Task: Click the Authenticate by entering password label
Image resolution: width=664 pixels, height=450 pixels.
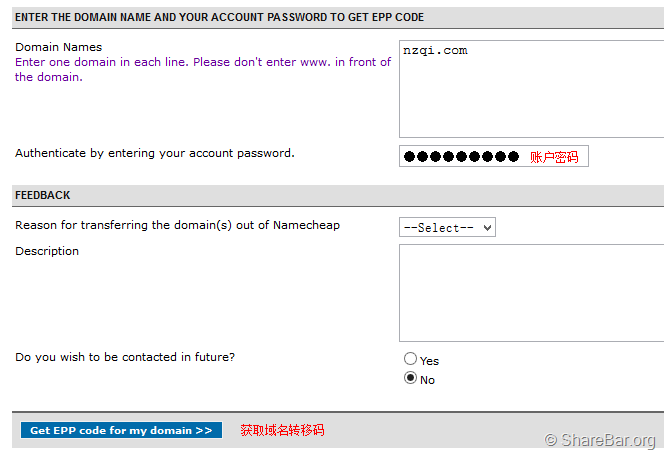Action: [x=154, y=153]
